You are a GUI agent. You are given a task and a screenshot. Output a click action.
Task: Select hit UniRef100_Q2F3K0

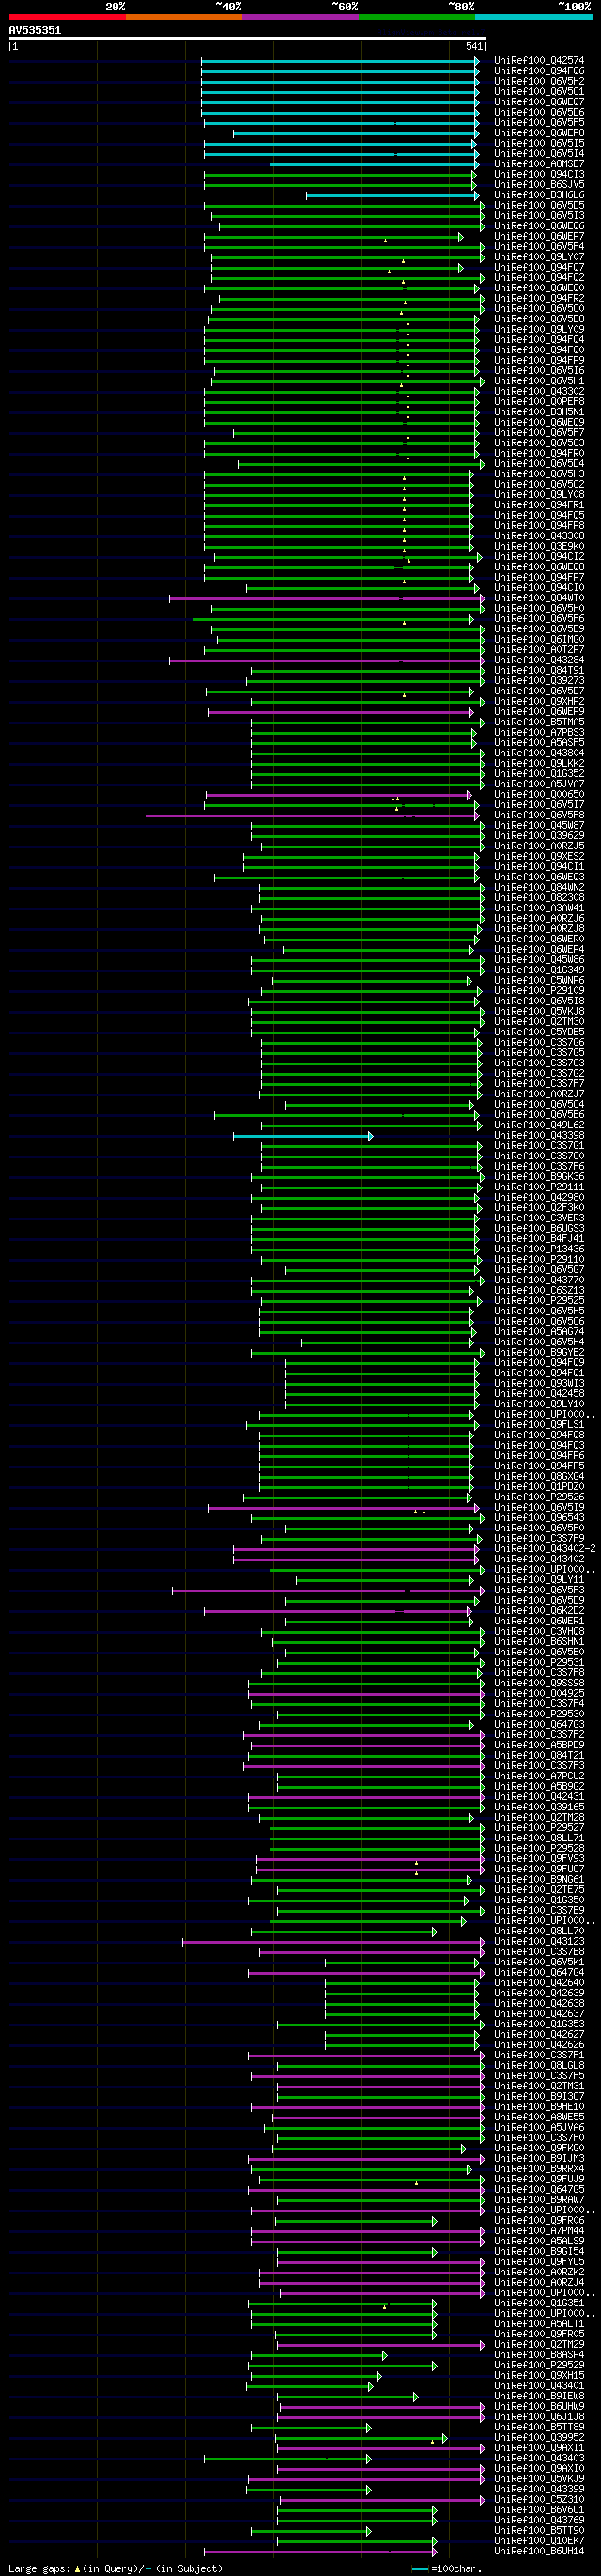point(539,1208)
